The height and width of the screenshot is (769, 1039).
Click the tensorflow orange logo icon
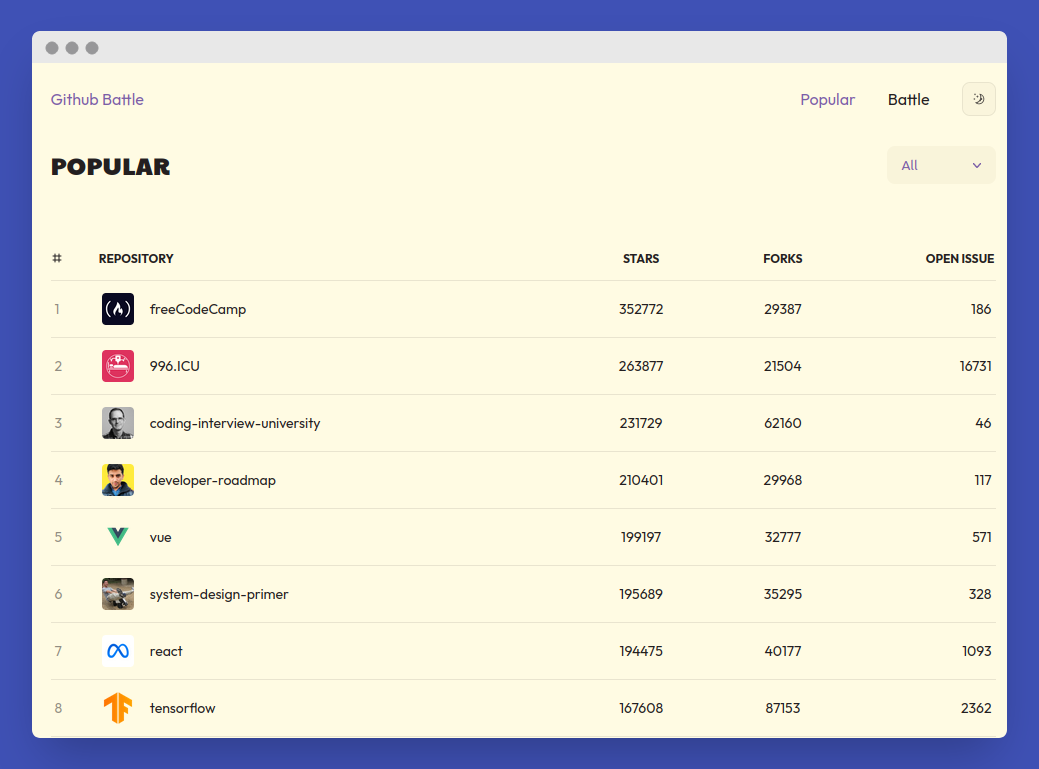(x=118, y=708)
